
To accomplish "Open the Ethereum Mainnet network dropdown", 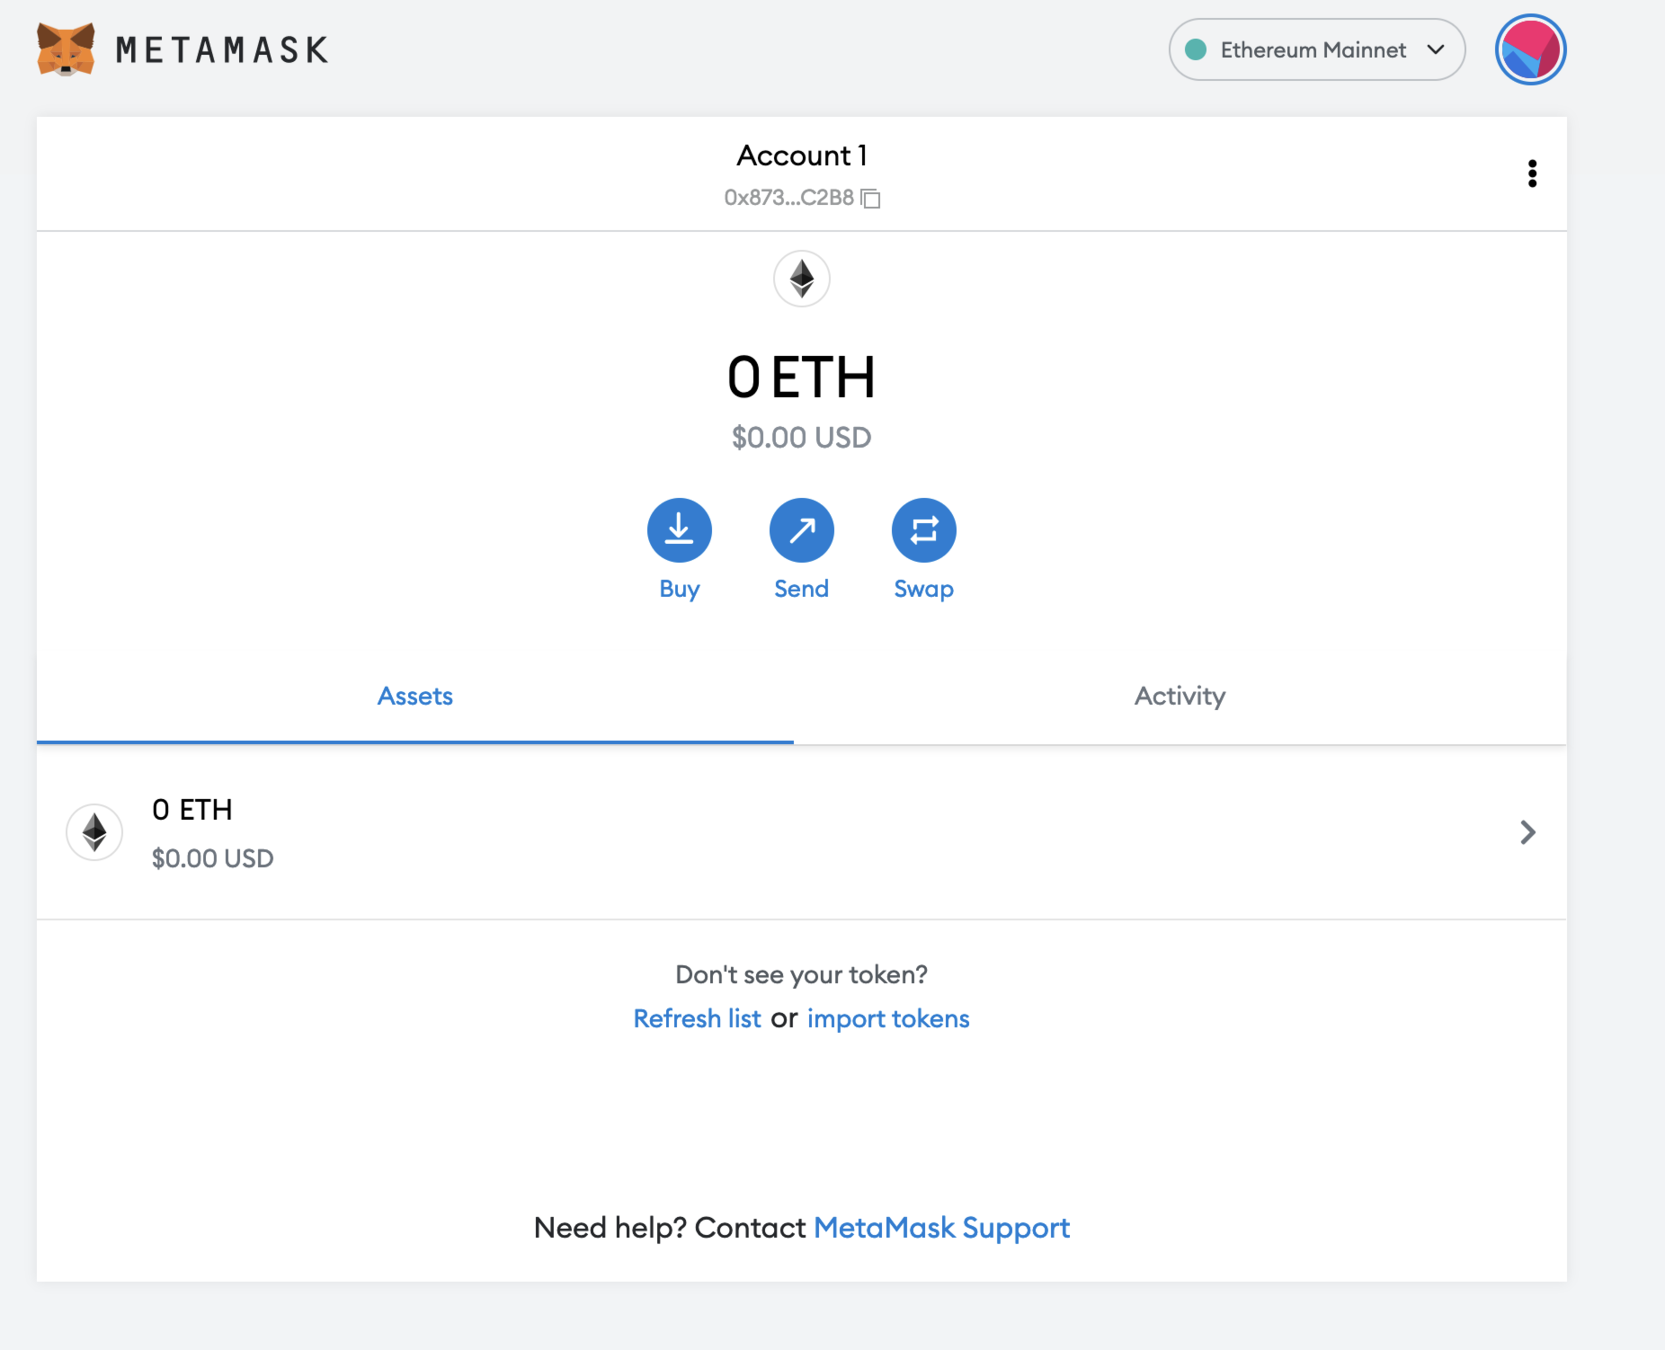I will 1316,50.
